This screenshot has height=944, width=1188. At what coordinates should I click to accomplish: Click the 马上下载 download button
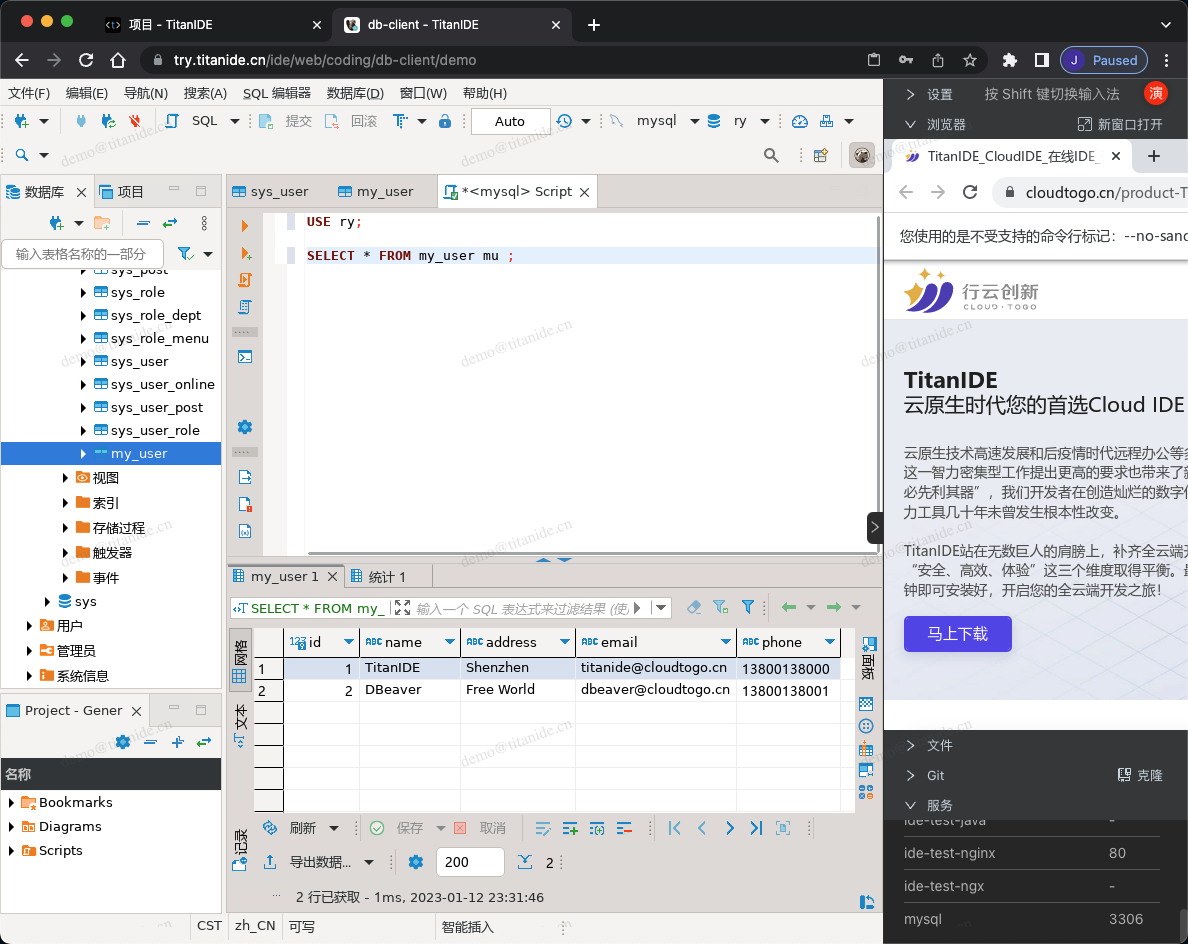click(957, 634)
